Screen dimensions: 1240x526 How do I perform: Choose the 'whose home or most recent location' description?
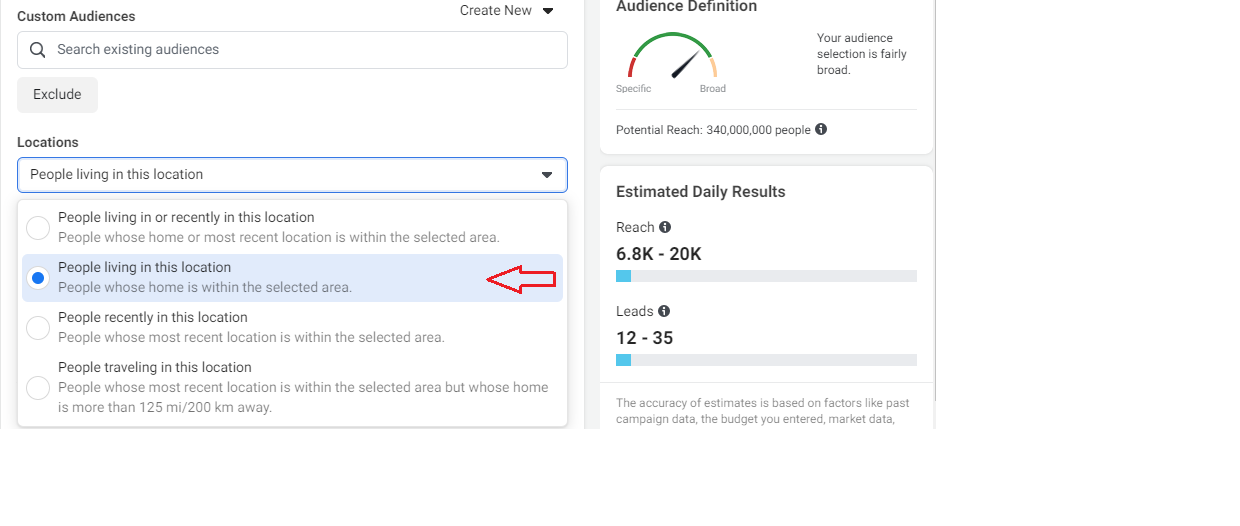pos(278,238)
